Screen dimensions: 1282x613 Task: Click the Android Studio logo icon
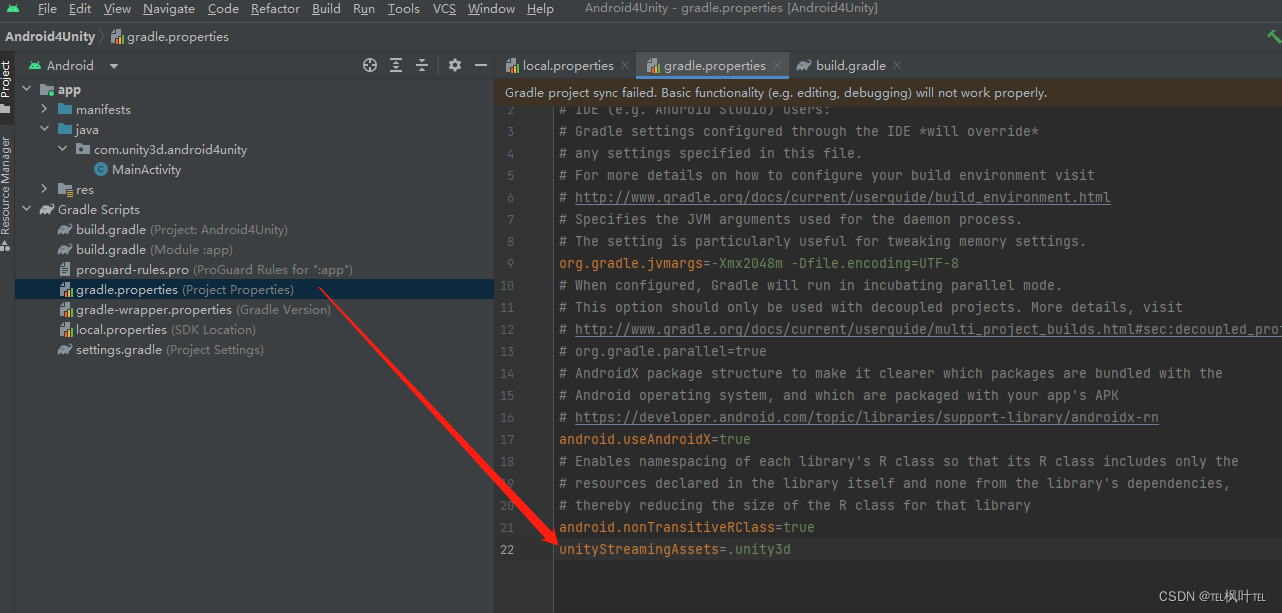click(x=13, y=9)
